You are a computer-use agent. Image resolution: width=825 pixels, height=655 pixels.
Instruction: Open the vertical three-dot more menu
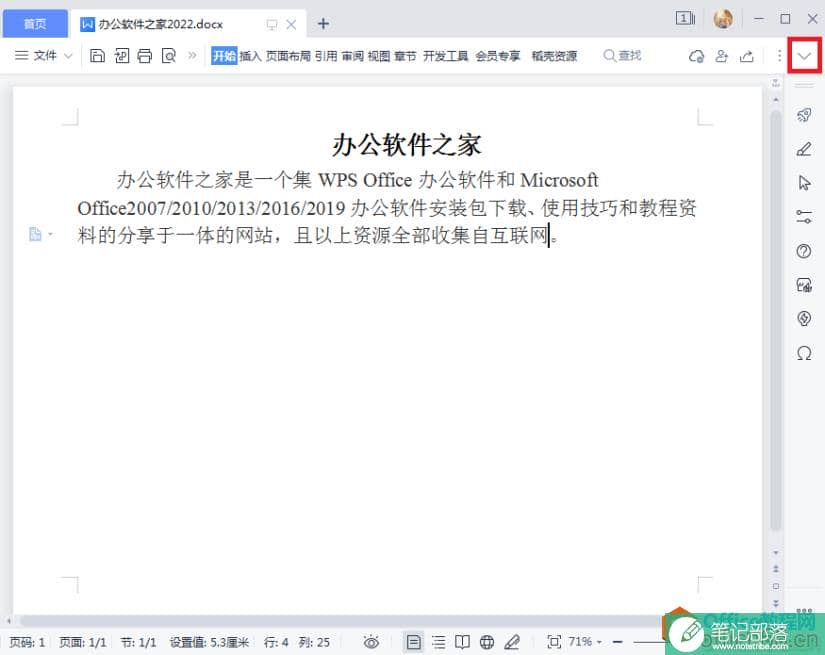pos(779,55)
